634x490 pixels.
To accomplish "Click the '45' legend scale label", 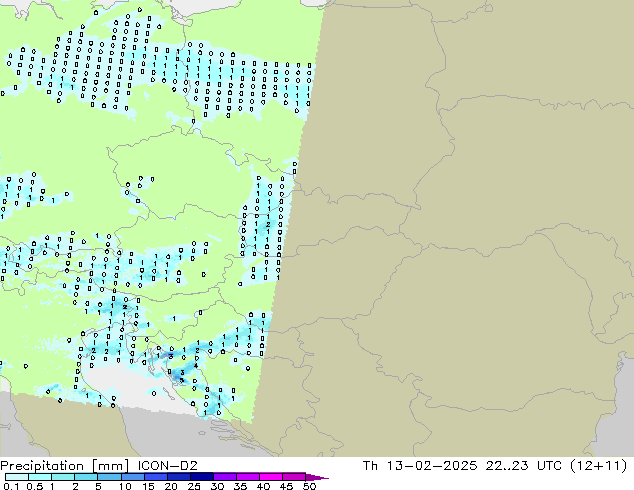I will pyautogui.click(x=286, y=486).
